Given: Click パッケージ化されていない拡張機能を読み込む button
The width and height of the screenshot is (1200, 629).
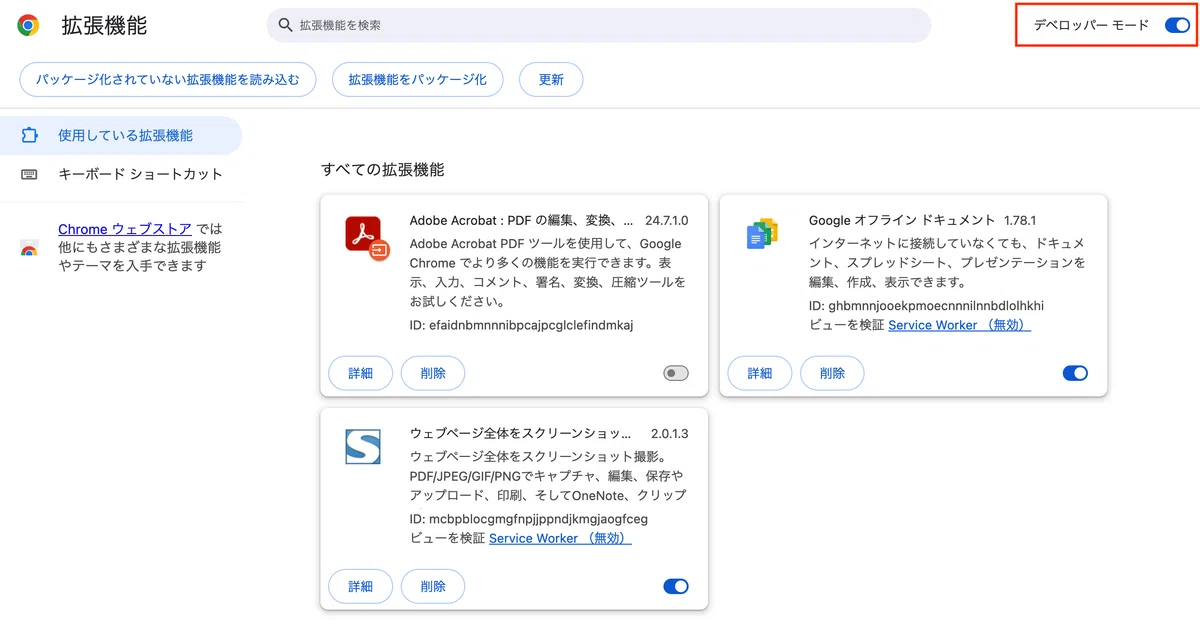Looking at the screenshot, I should [x=168, y=79].
